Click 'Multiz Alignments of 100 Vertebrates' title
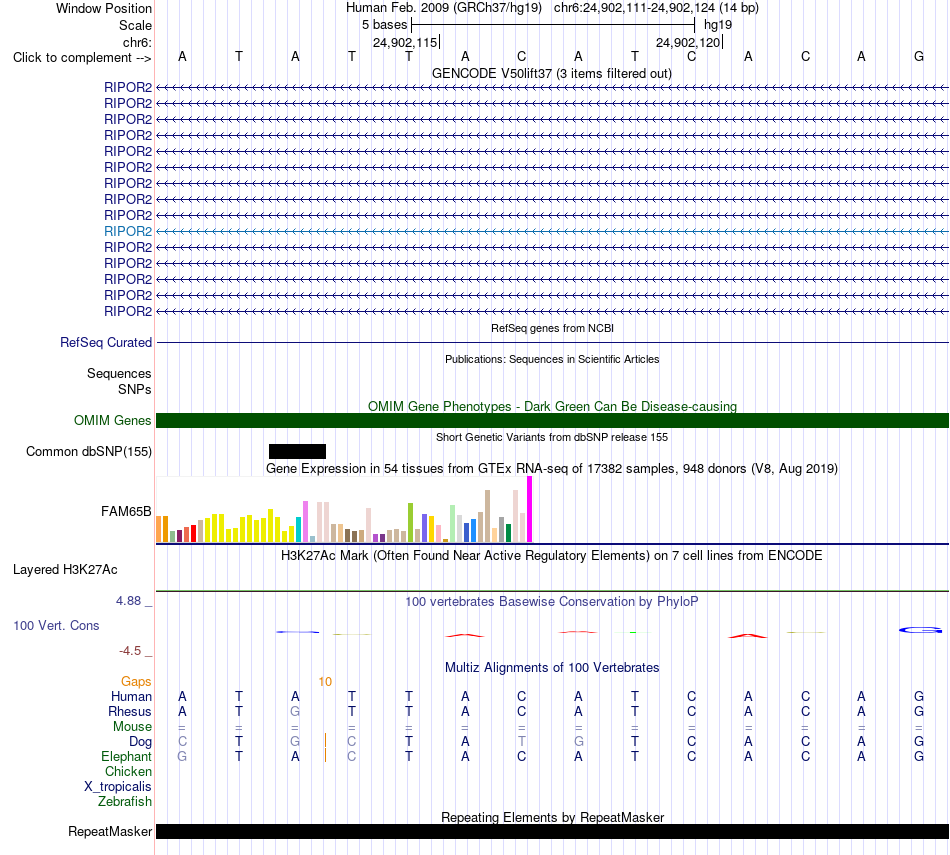 (552, 668)
